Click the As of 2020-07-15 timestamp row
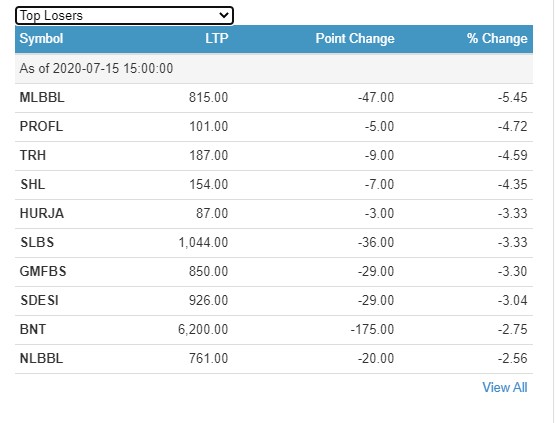The height and width of the screenshot is (423, 556). [x=274, y=68]
